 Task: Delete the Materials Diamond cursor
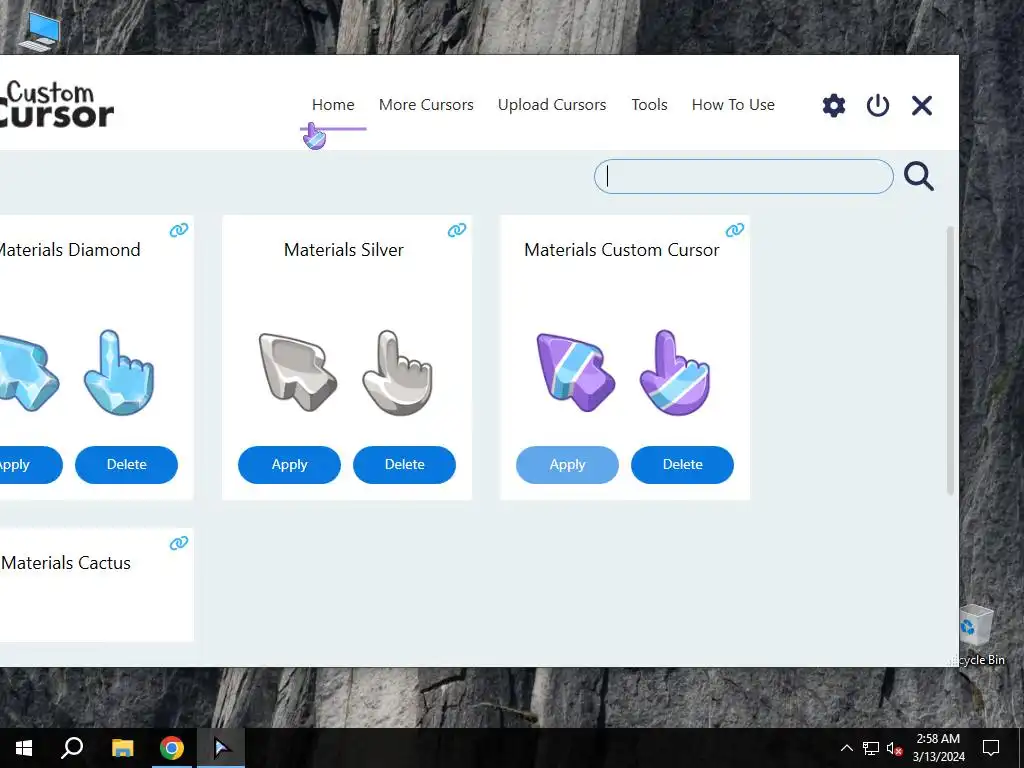pyautogui.click(x=126, y=465)
